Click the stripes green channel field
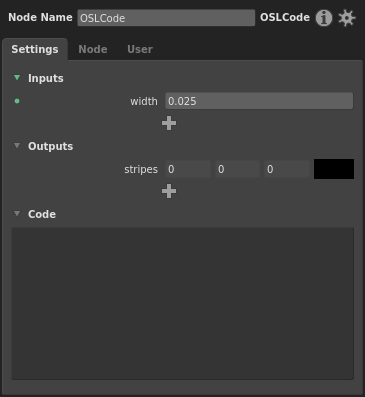 (237, 169)
